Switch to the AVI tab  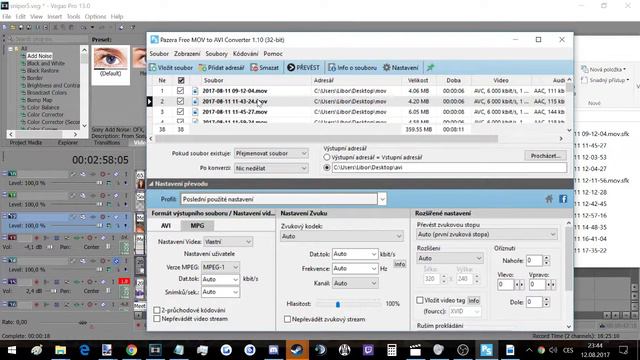166,226
